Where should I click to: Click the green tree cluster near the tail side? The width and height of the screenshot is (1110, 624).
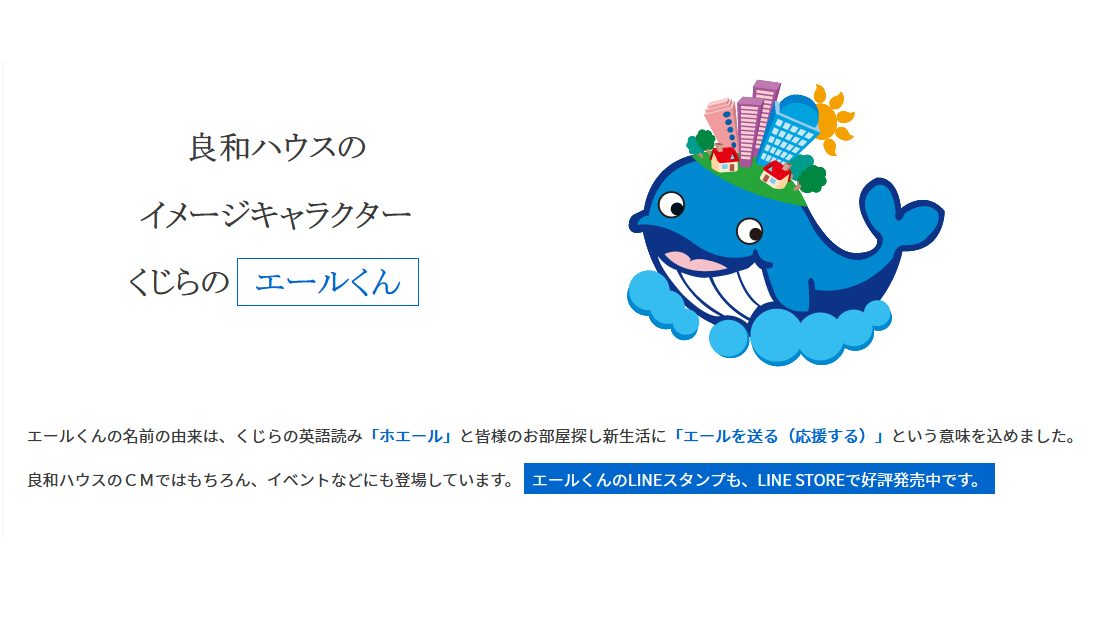(811, 176)
